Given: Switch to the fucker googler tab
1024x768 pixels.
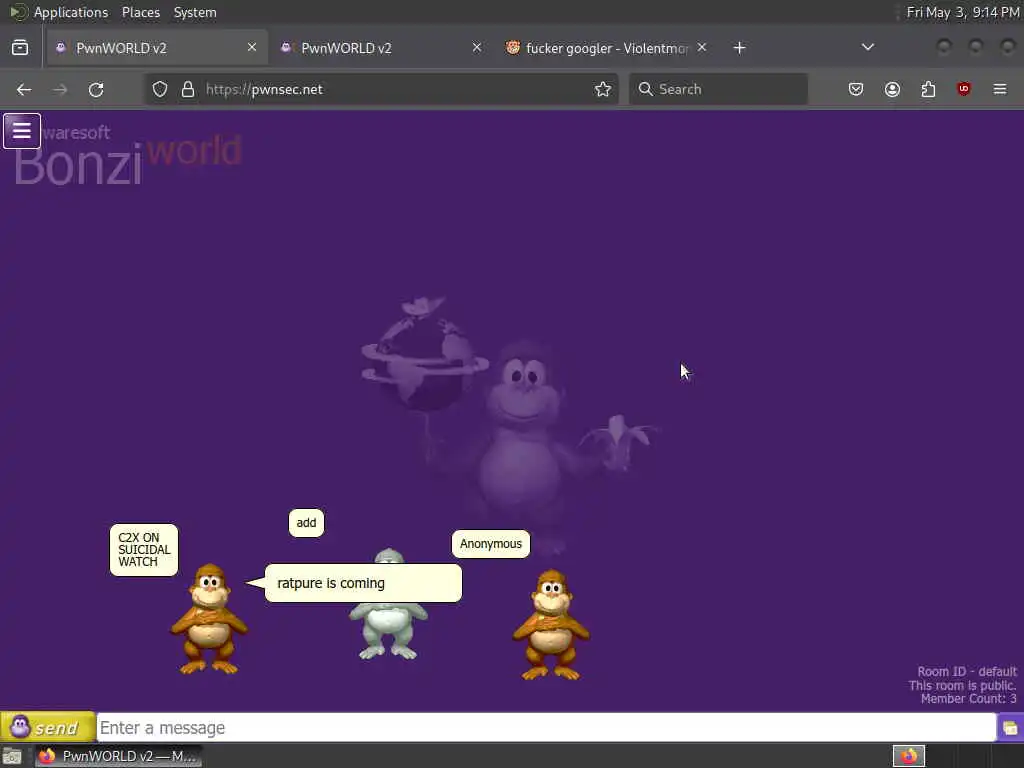Looking at the screenshot, I should (607, 48).
